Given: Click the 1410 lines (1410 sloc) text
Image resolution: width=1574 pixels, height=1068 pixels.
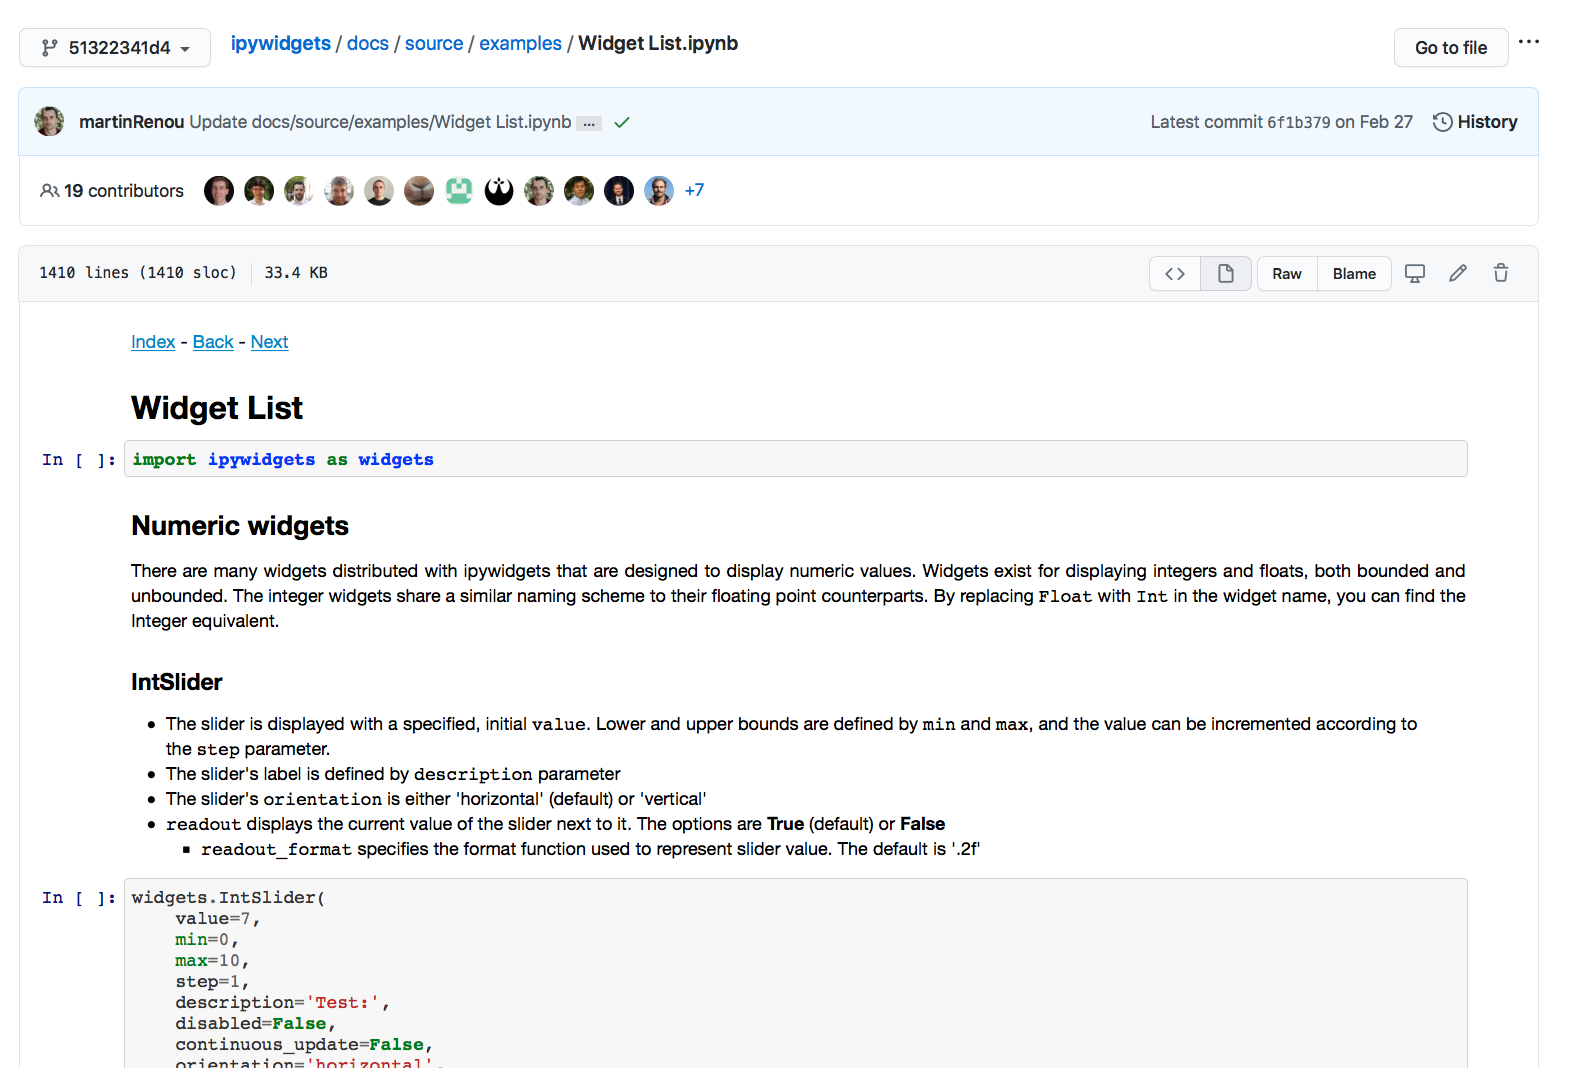Looking at the screenshot, I should (x=138, y=273).
